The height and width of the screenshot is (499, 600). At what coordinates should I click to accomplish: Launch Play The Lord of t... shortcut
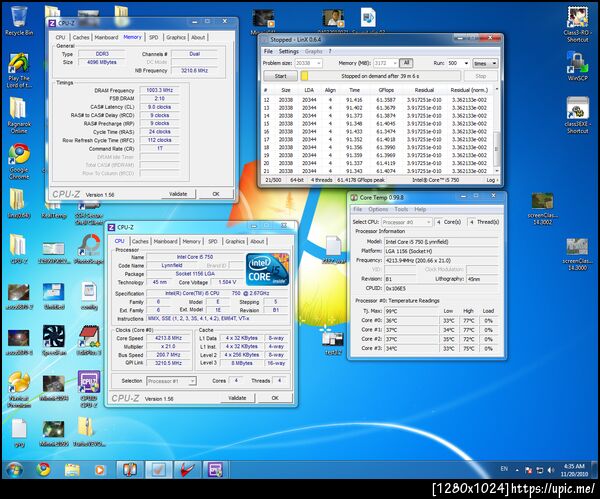(19, 71)
